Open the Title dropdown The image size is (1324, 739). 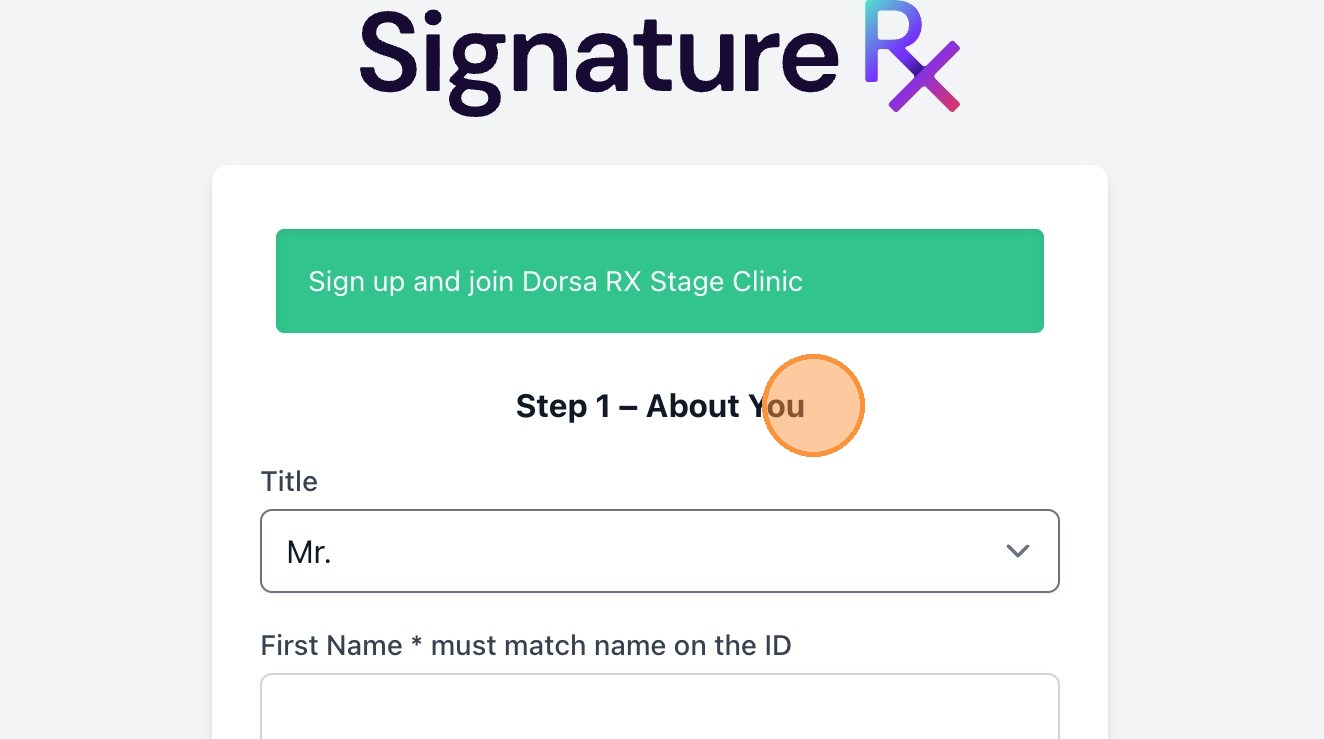659,551
